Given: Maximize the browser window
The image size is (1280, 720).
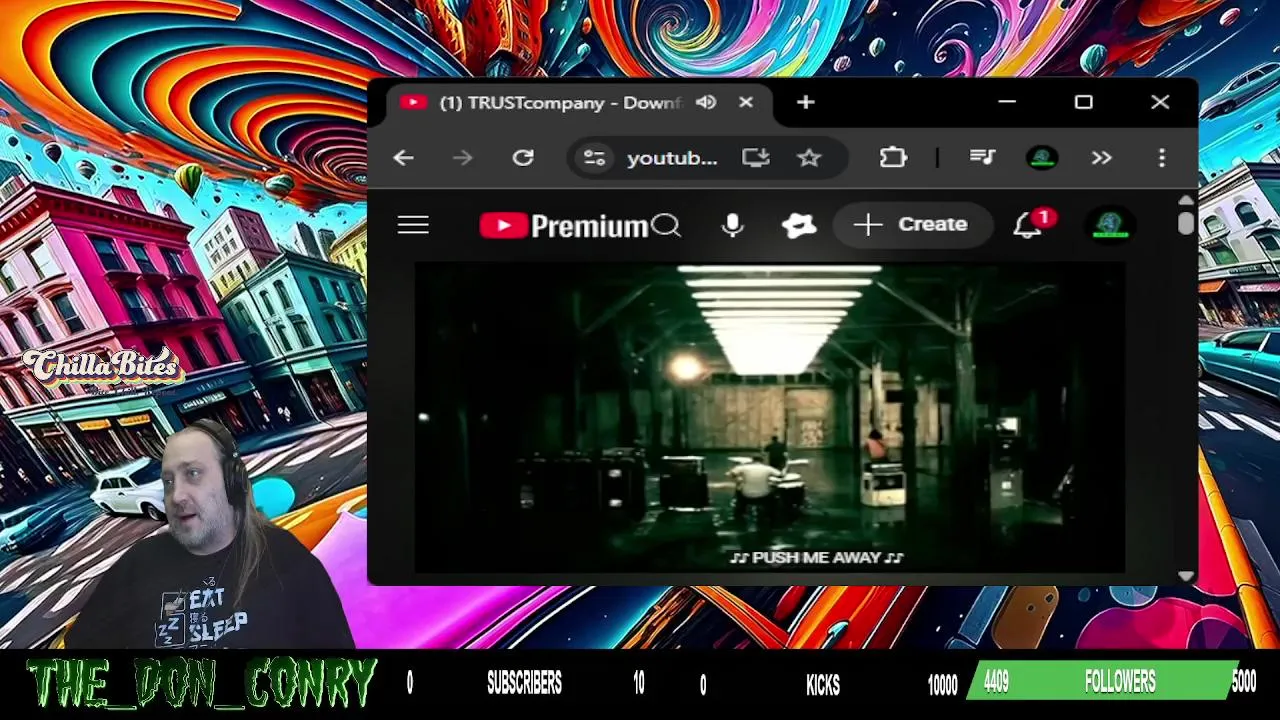Looking at the screenshot, I should click(1083, 102).
